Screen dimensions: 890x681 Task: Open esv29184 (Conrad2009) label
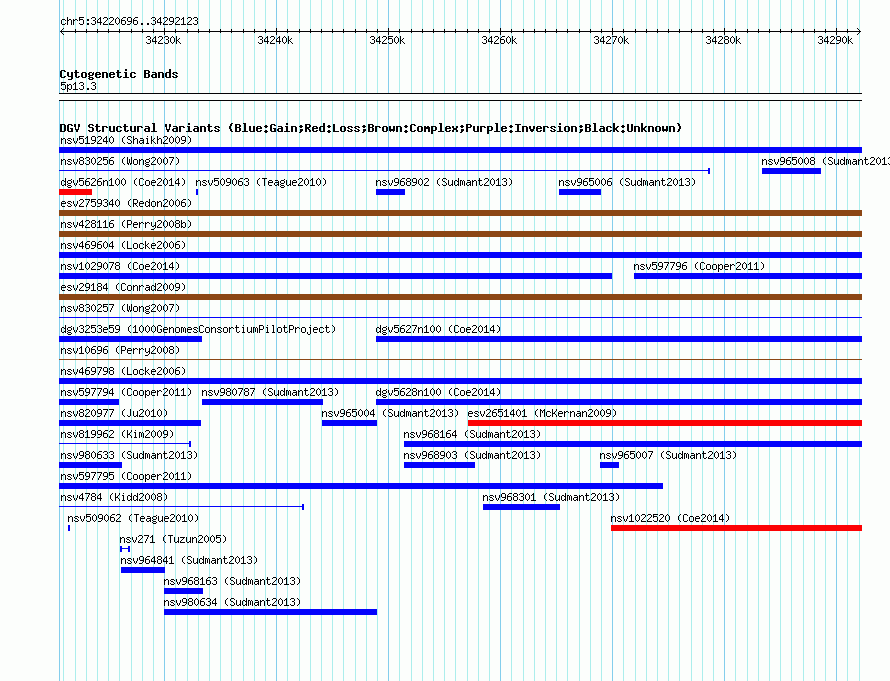(x=123, y=287)
